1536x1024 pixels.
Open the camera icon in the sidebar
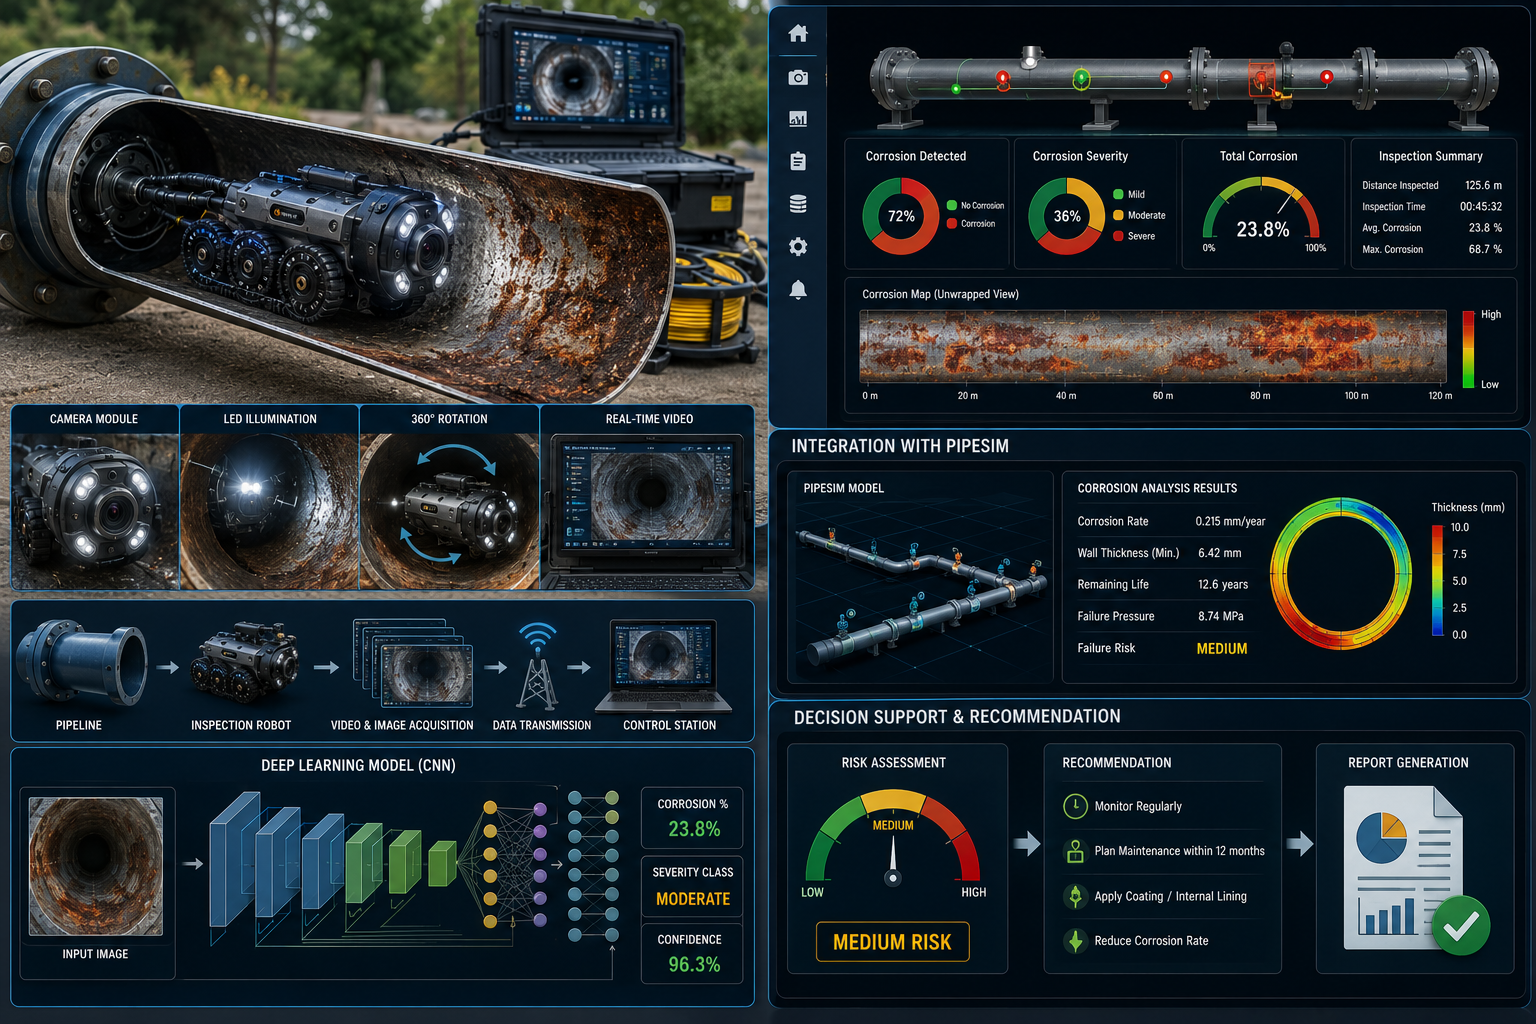point(798,77)
